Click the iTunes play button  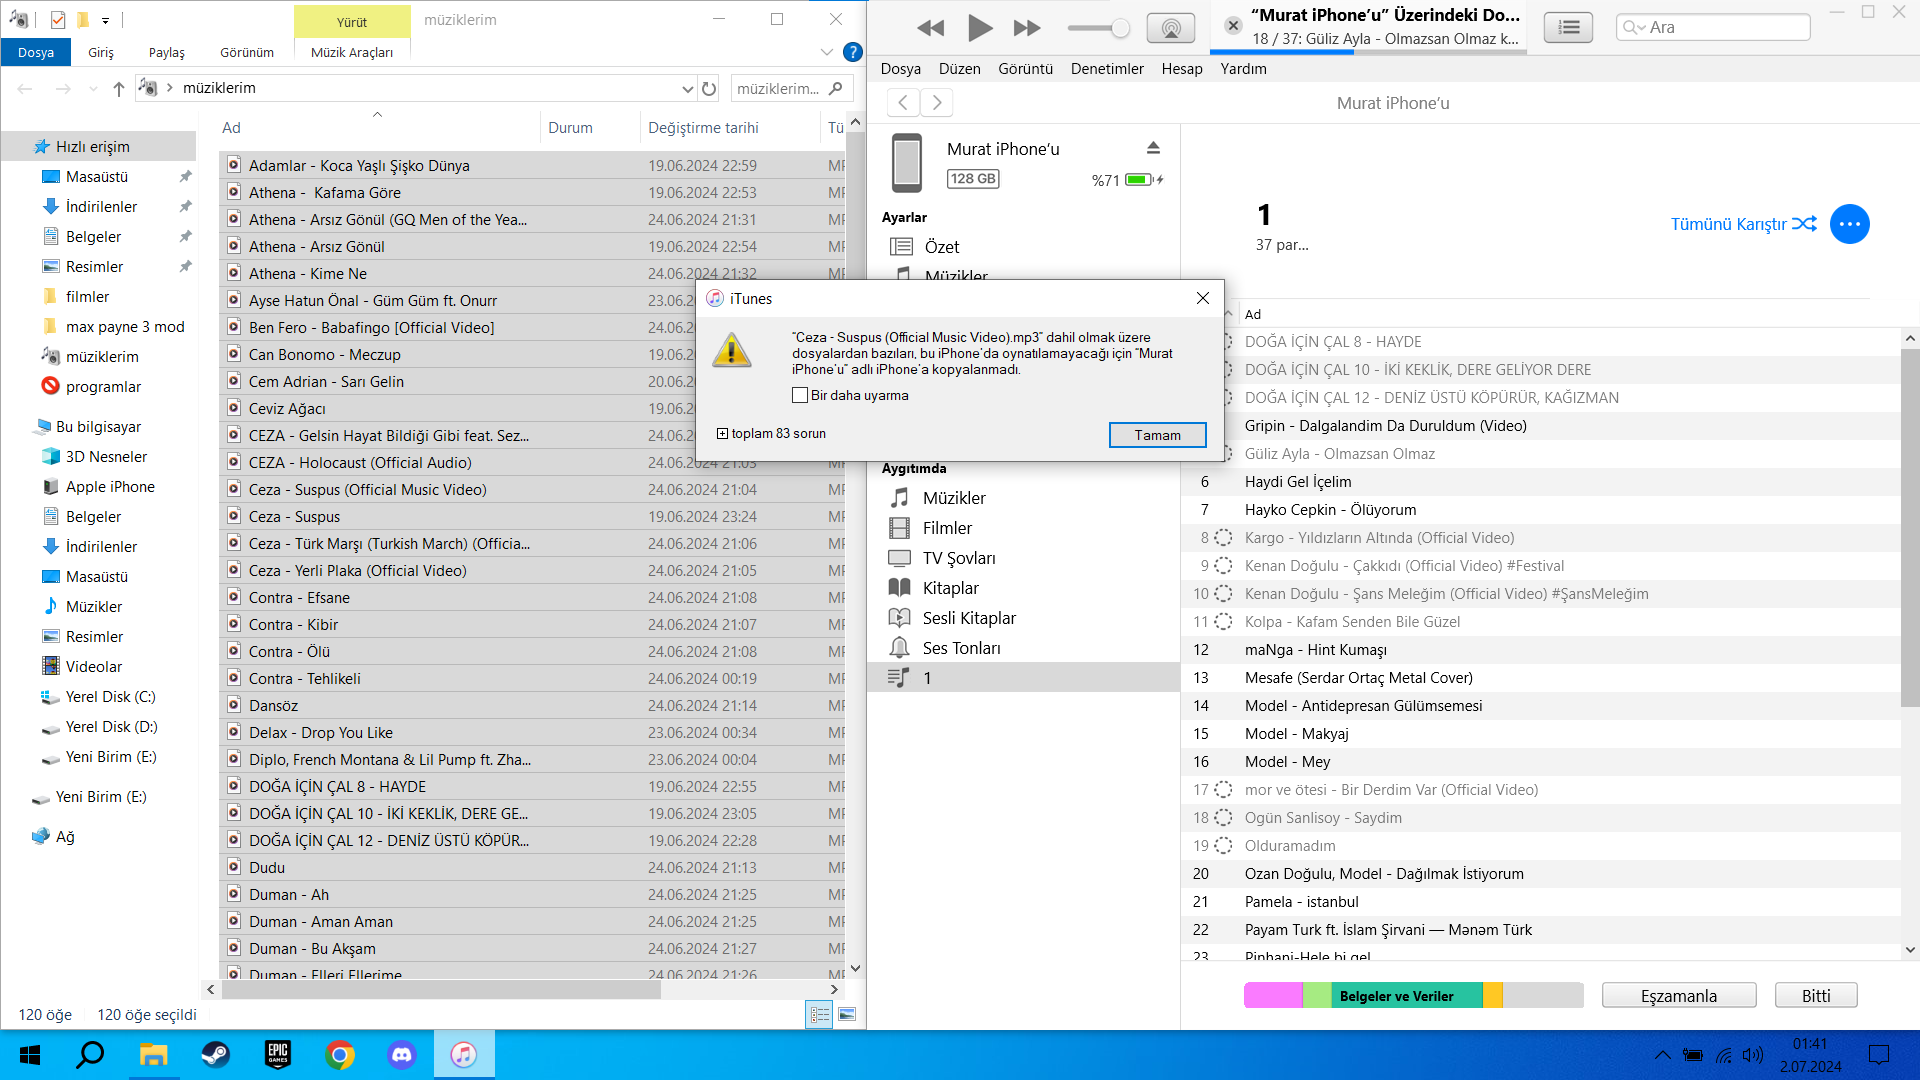(x=979, y=28)
